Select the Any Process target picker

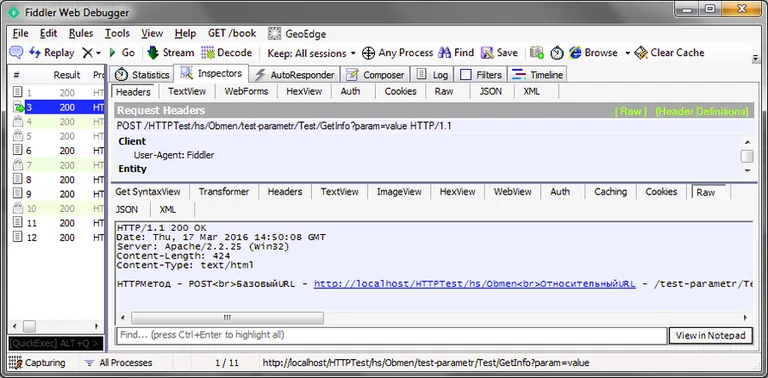(397, 53)
